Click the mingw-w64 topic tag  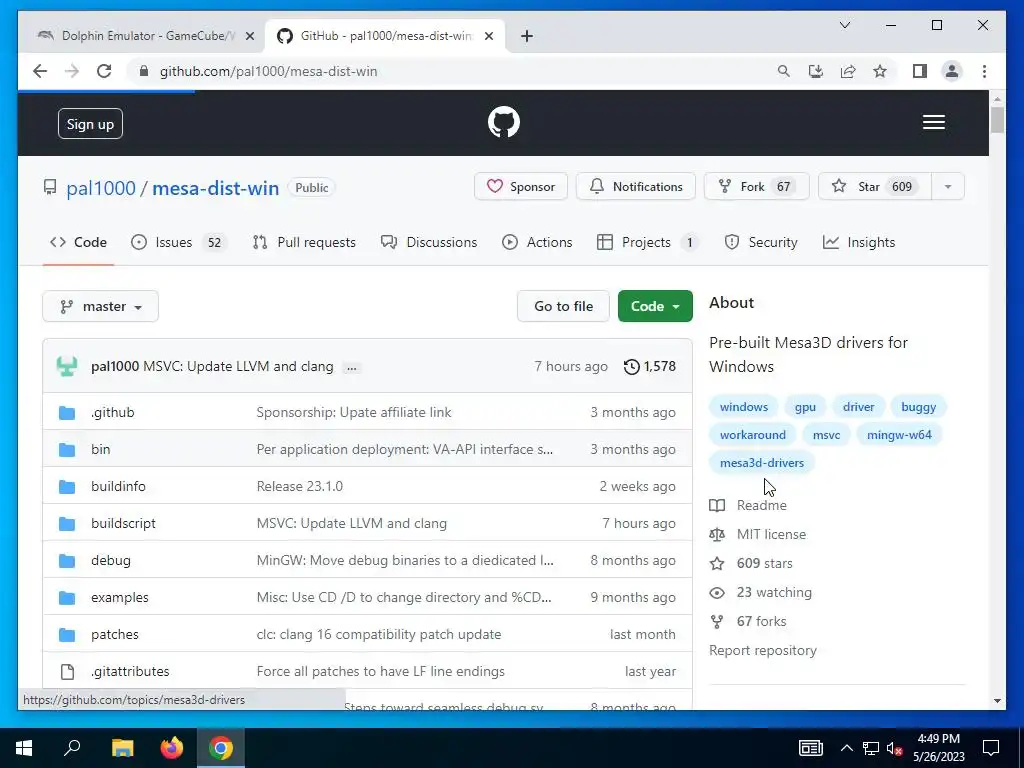[899, 435]
